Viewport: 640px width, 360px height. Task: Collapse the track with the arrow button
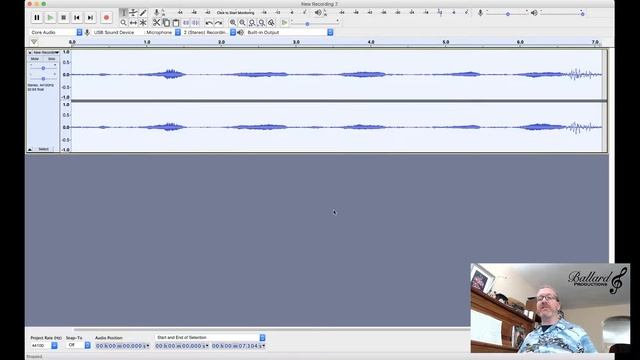(x=30, y=149)
